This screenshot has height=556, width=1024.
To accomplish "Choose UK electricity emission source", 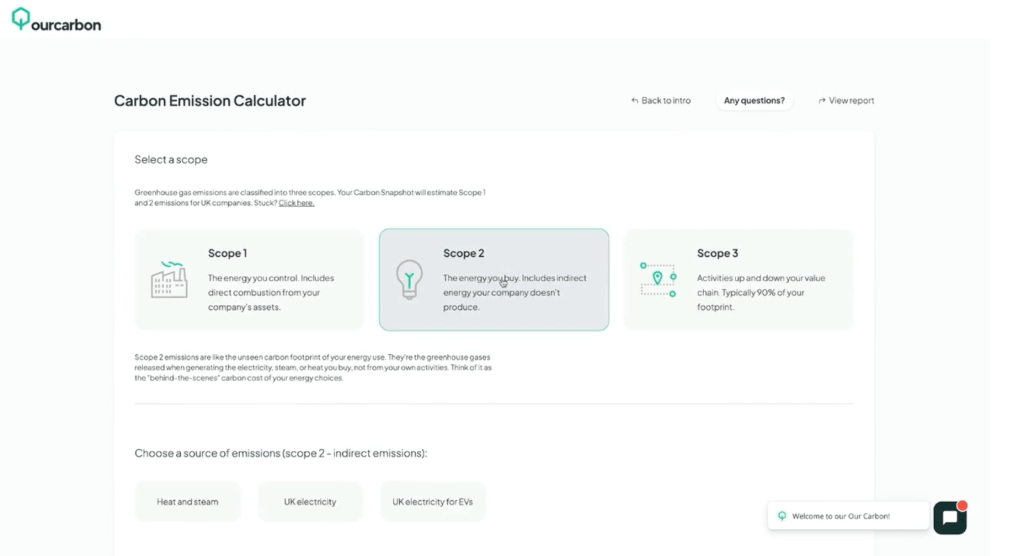I will [x=310, y=501].
